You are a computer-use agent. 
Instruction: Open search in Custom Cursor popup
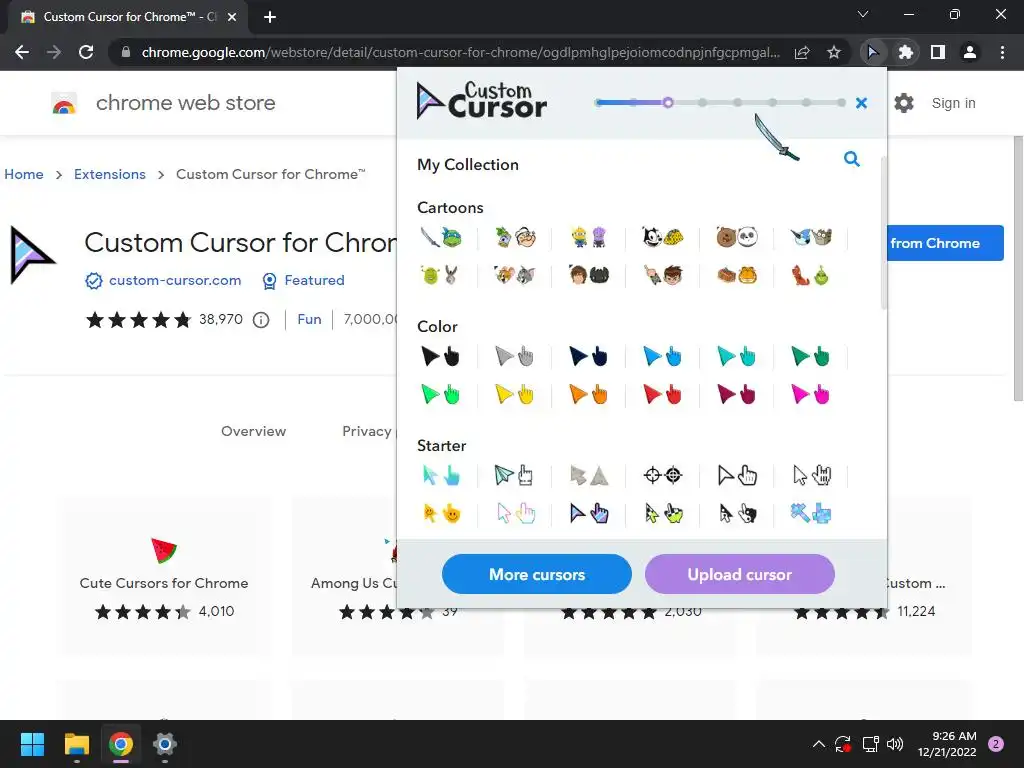coord(852,159)
